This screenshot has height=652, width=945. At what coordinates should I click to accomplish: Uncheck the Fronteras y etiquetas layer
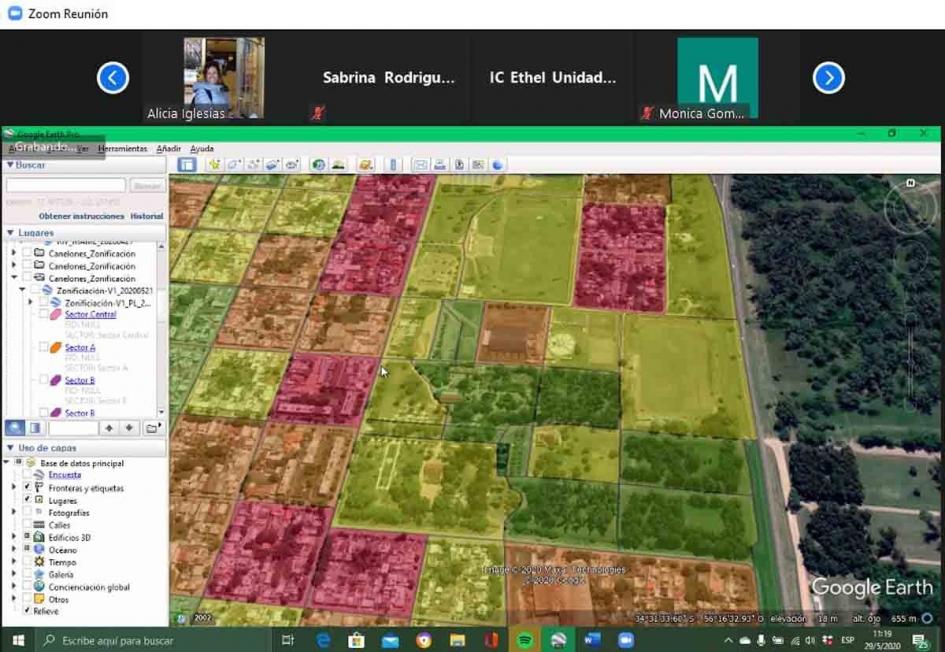pos(27,487)
